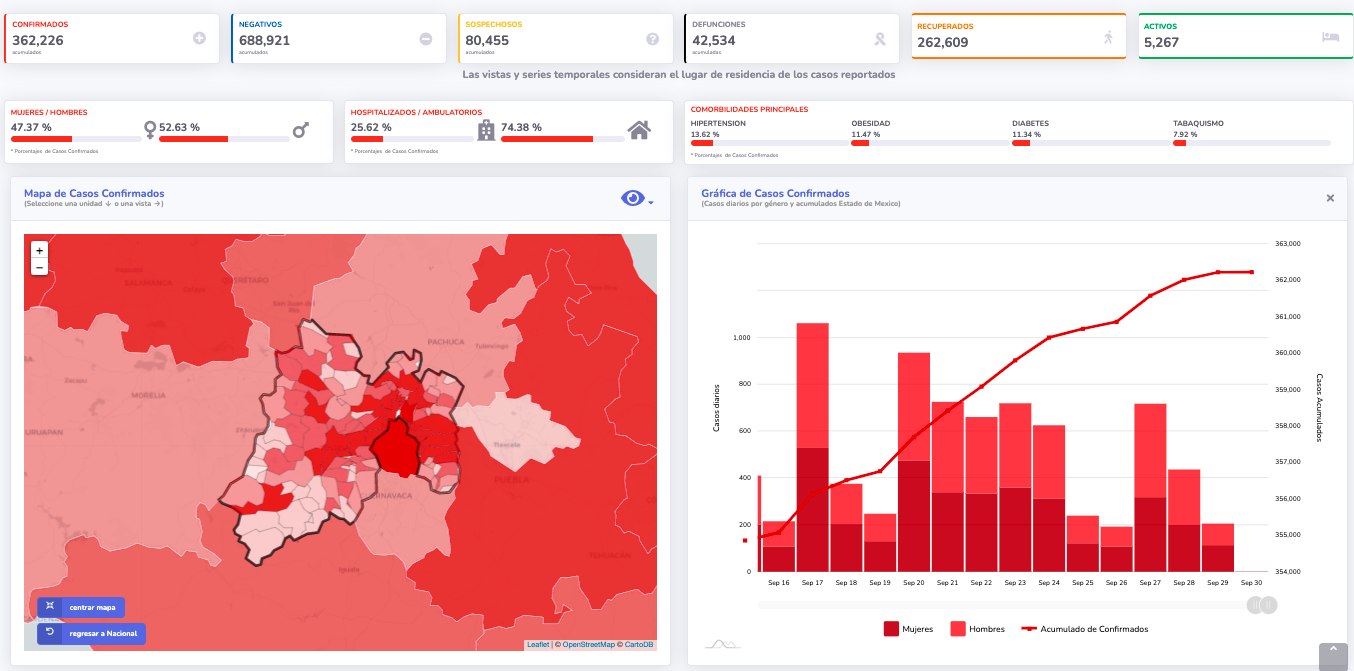This screenshot has height=671, width=1354.
Task: Click the ribbon icon in Defunciones card
Action: [879, 39]
